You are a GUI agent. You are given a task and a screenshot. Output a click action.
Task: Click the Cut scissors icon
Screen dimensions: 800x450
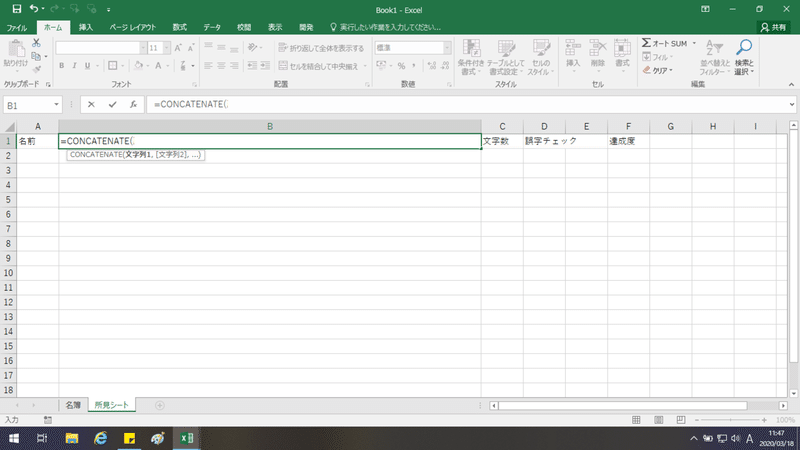click(x=36, y=43)
